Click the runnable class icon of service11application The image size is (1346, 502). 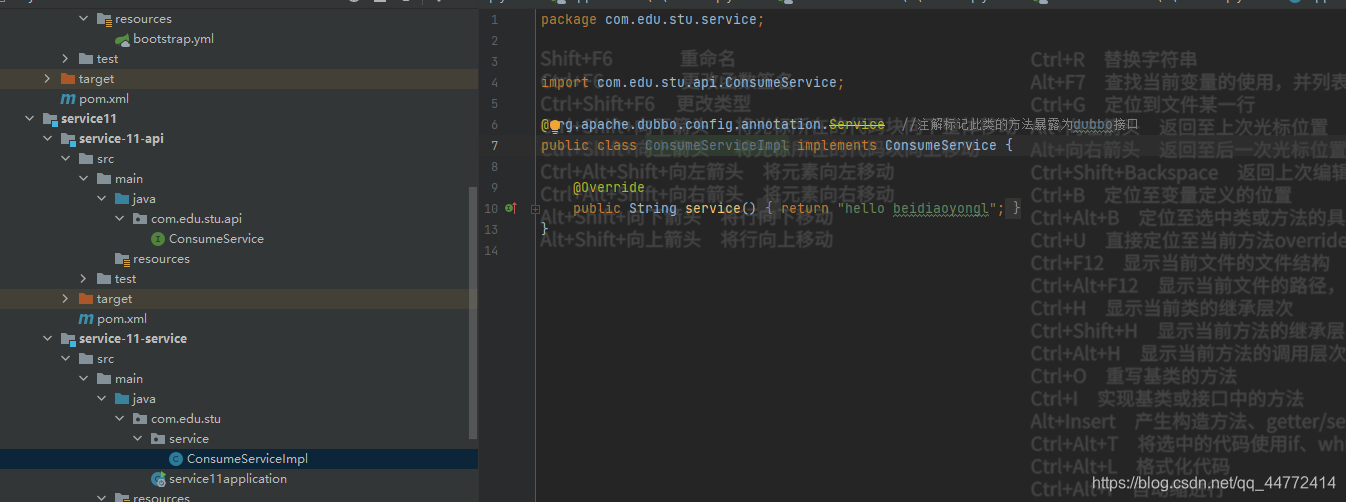pos(158,479)
